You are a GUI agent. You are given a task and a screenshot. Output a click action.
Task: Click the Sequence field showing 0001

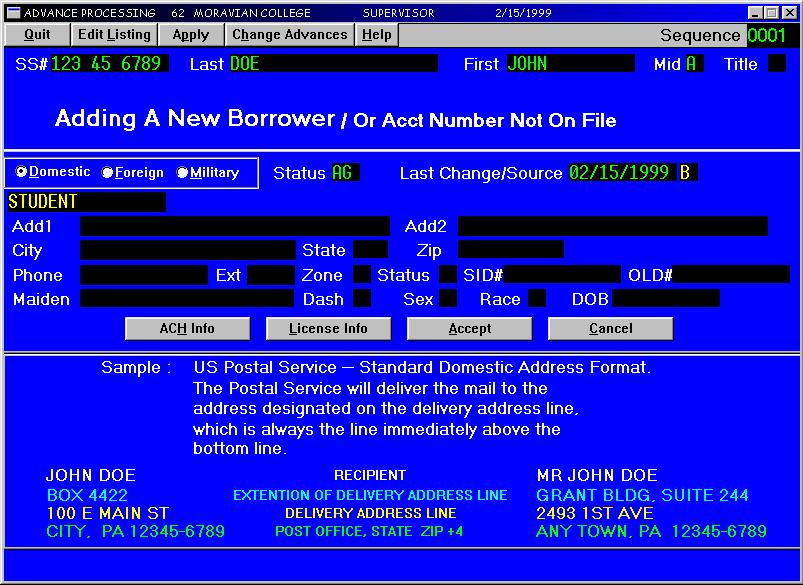click(x=772, y=35)
